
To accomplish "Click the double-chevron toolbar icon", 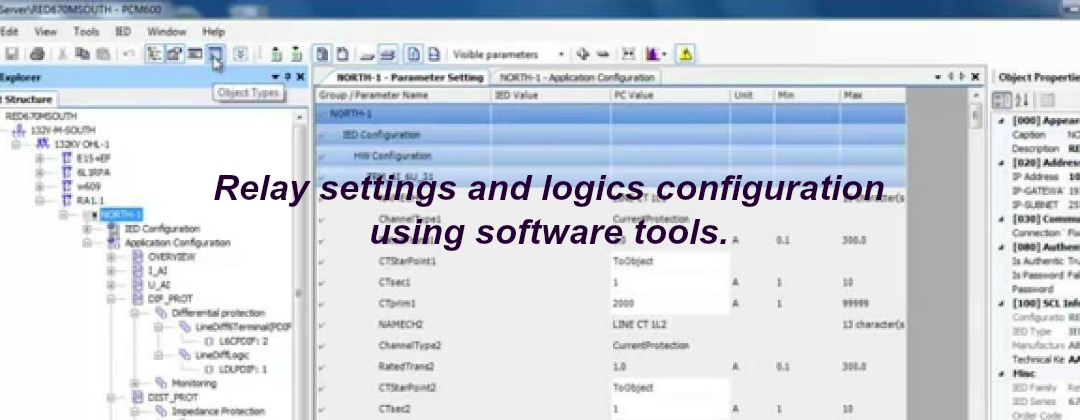I will (x=240, y=54).
